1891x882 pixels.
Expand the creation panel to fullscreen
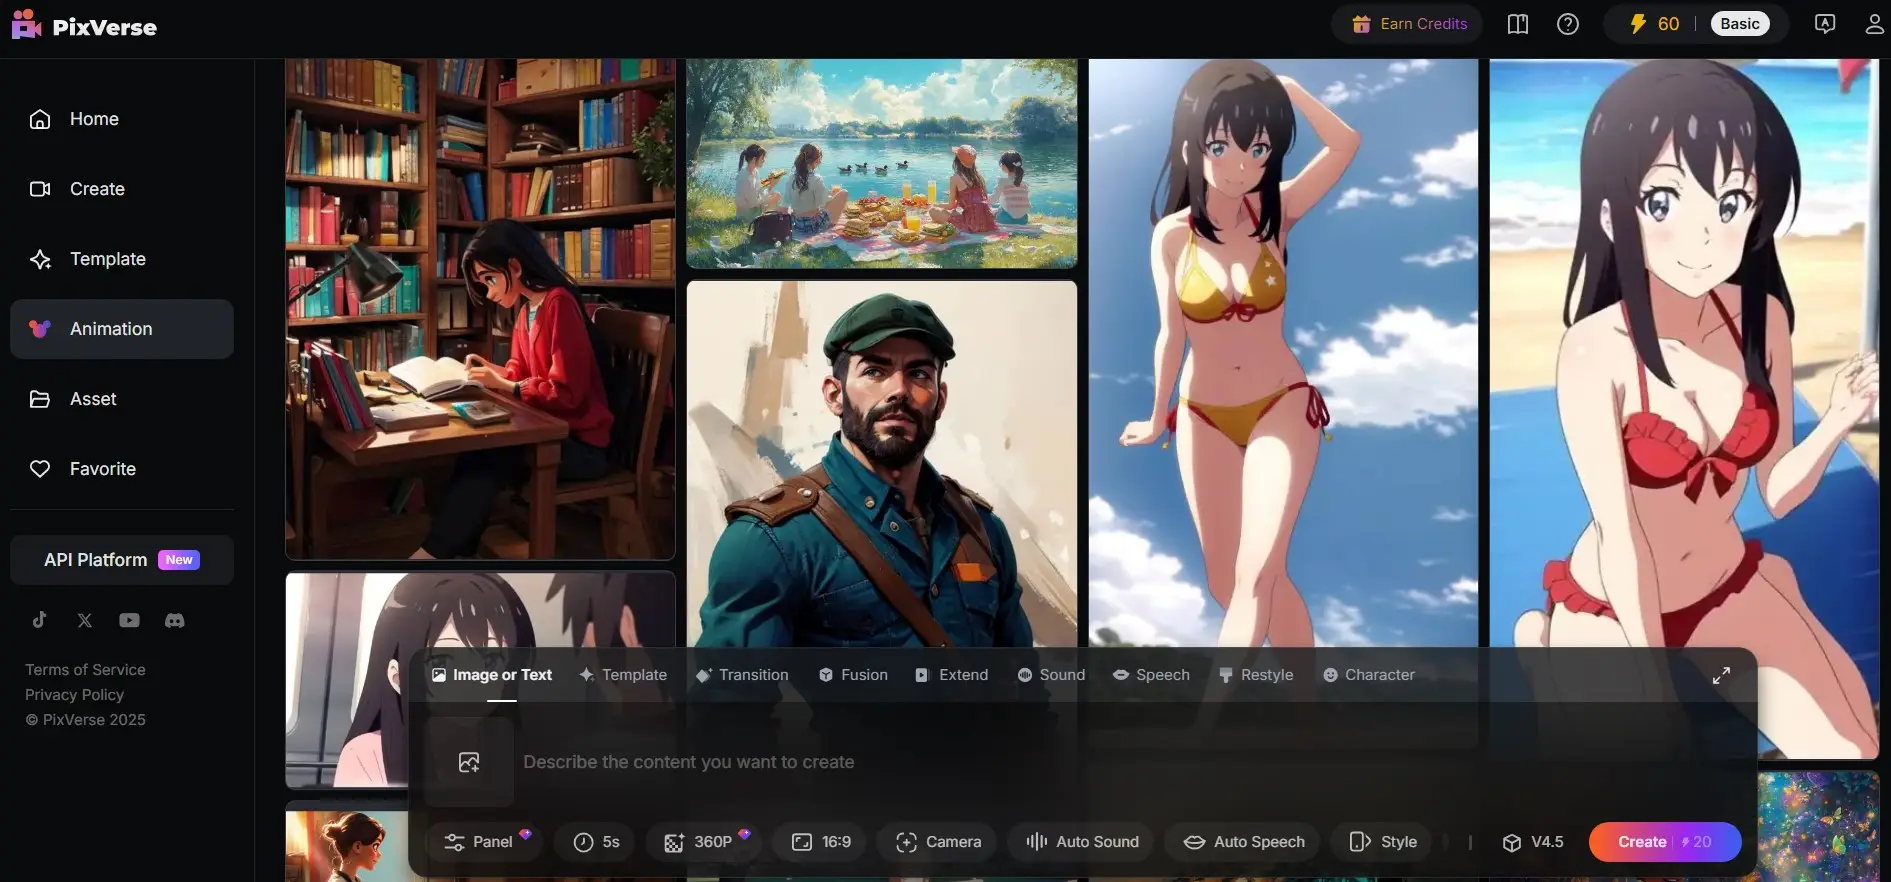click(1721, 675)
